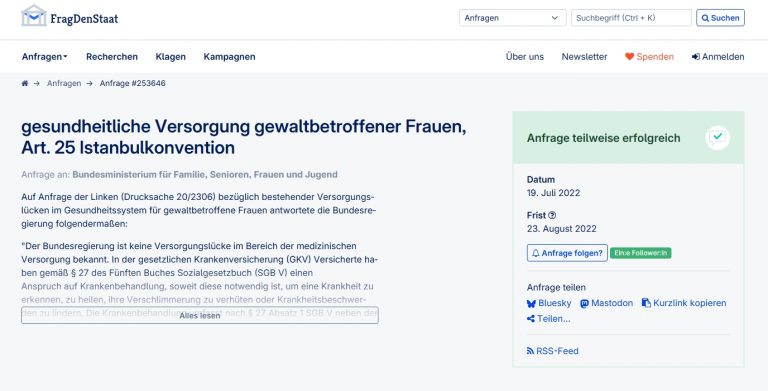Click the Spenden heart link
768x391 pixels.
pyautogui.click(x=649, y=57)
